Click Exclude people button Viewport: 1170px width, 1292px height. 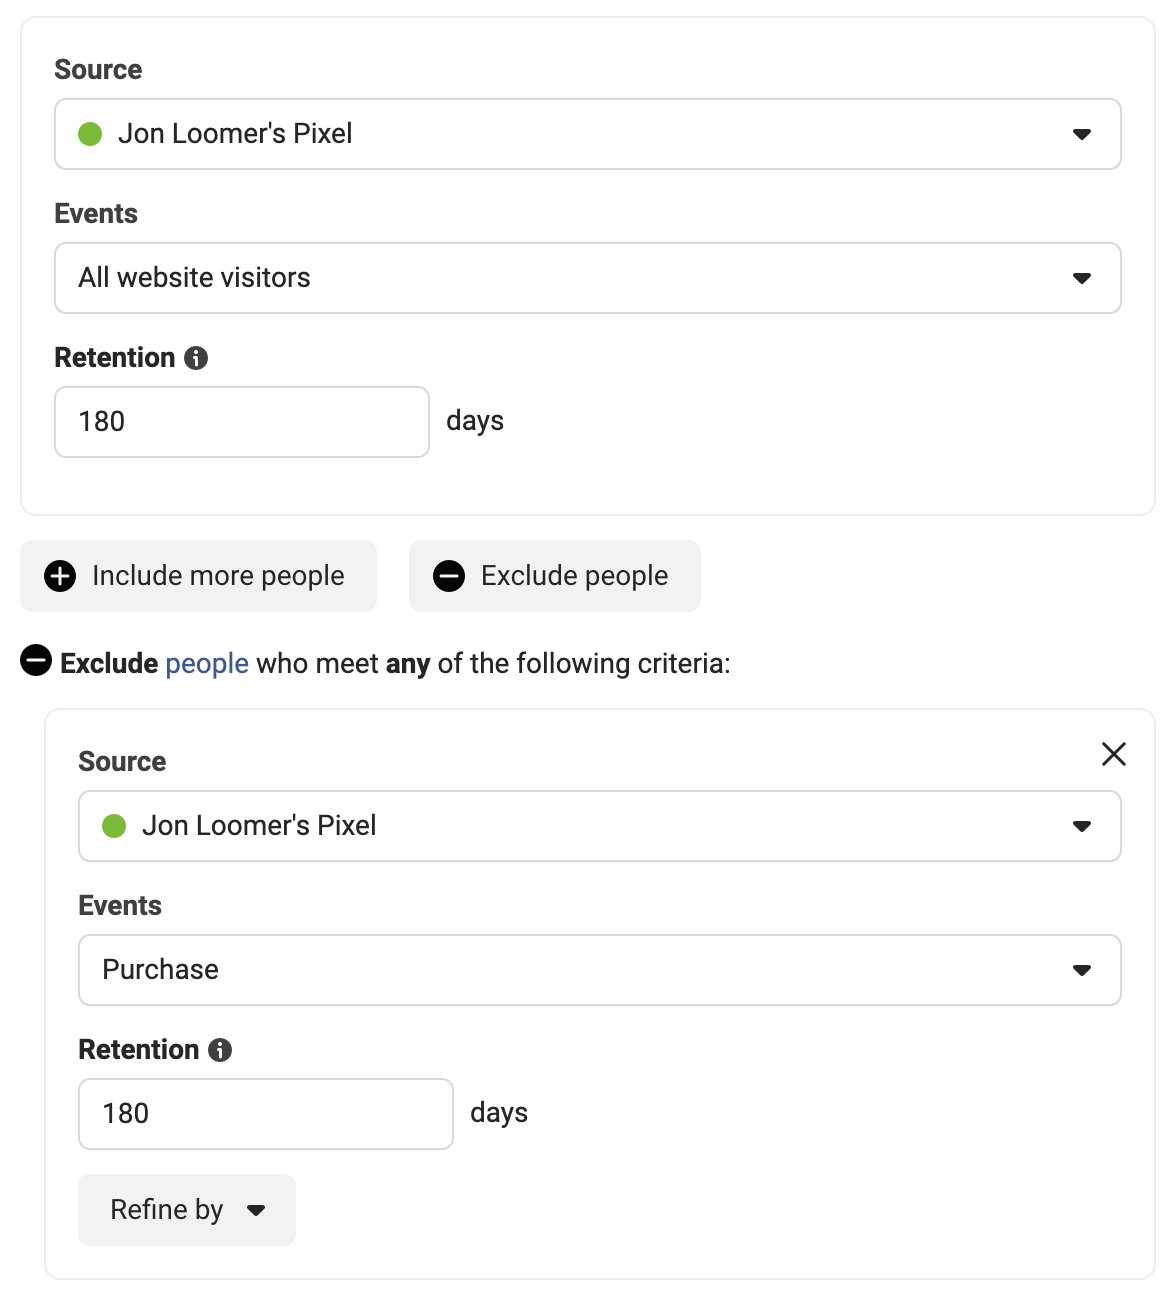click(555, 576)
